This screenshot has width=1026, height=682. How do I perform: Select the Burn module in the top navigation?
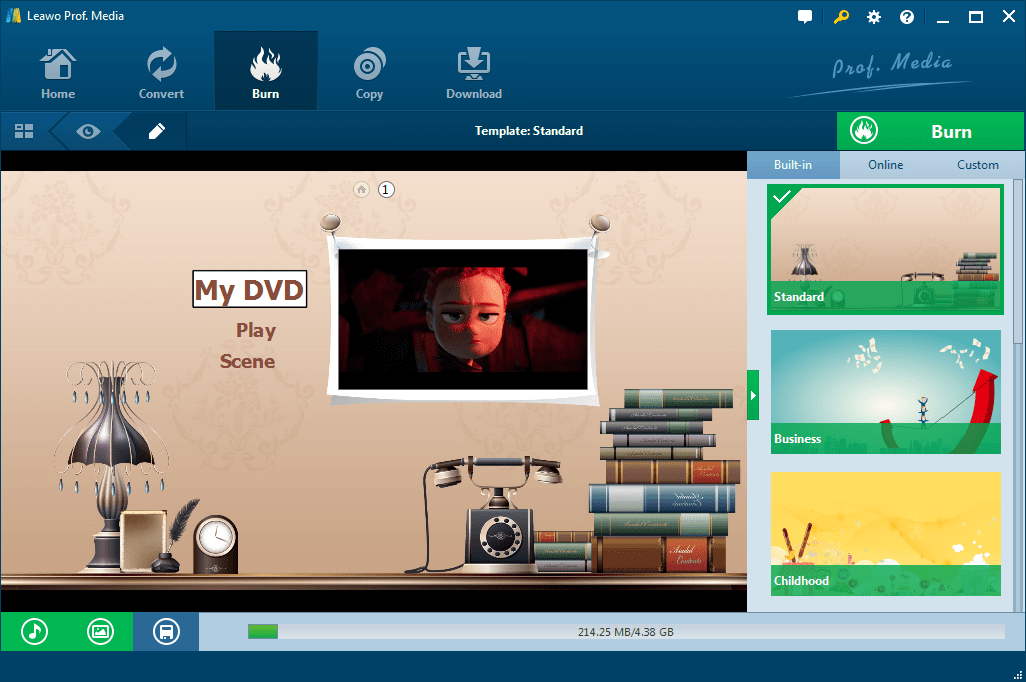click(265, 70)
